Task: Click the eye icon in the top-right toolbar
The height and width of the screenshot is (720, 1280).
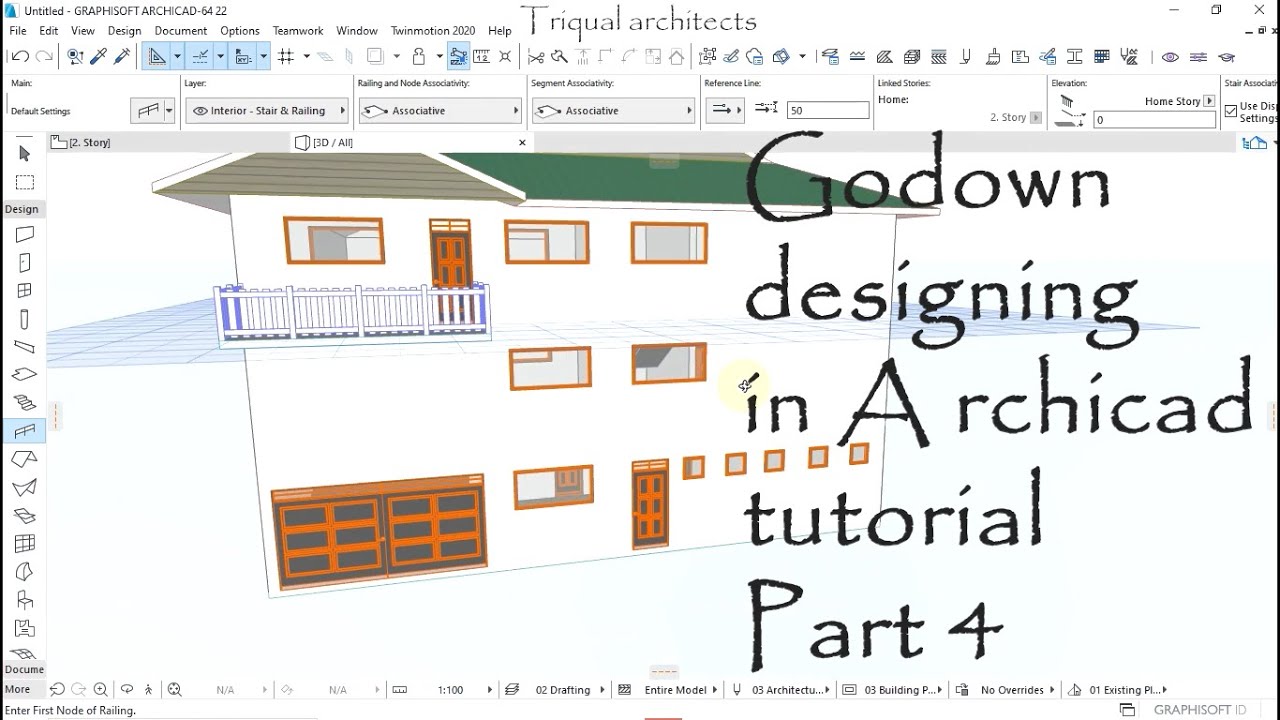Action: coord(1170,57)
